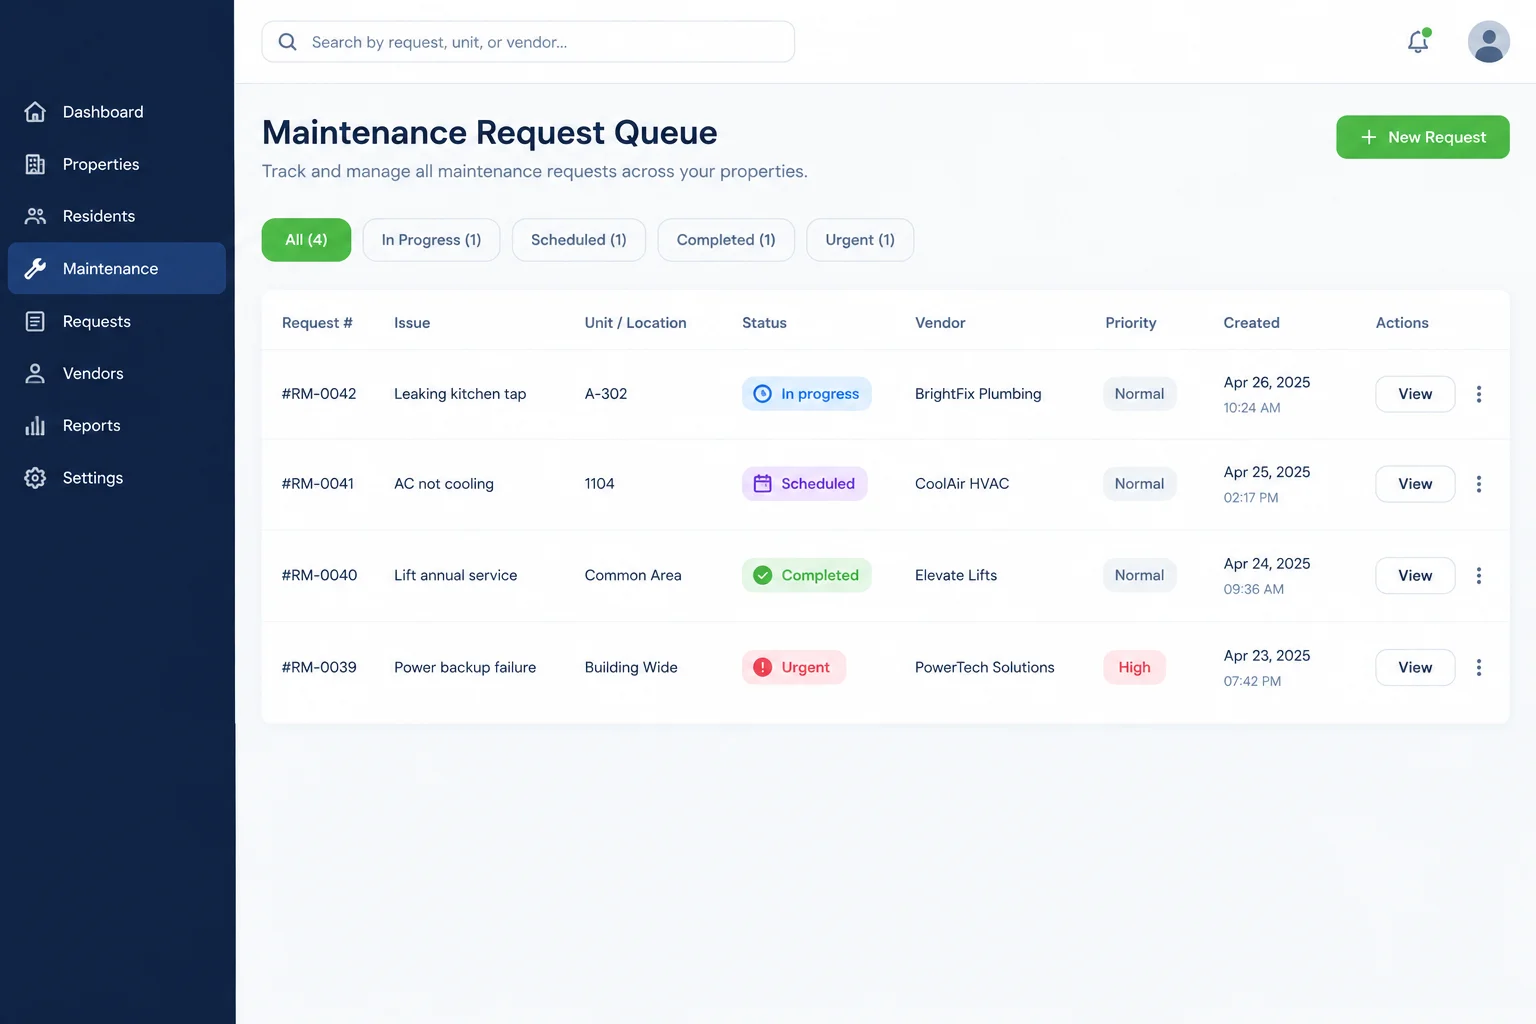Show All (4) requests tab
The width and height of the screenshot is (1536, 1024).
point(306,240)
